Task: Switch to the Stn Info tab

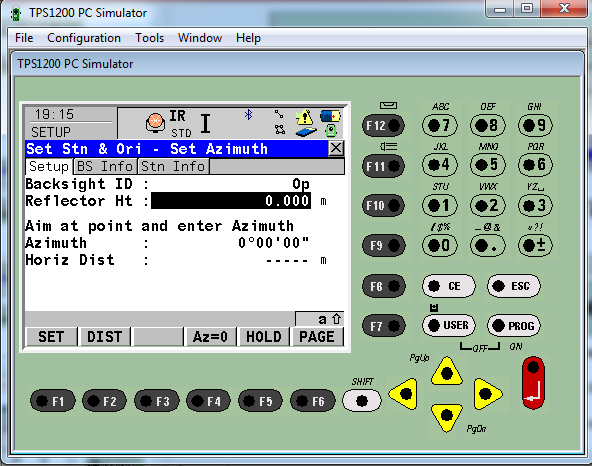Action: coord(173,167)
